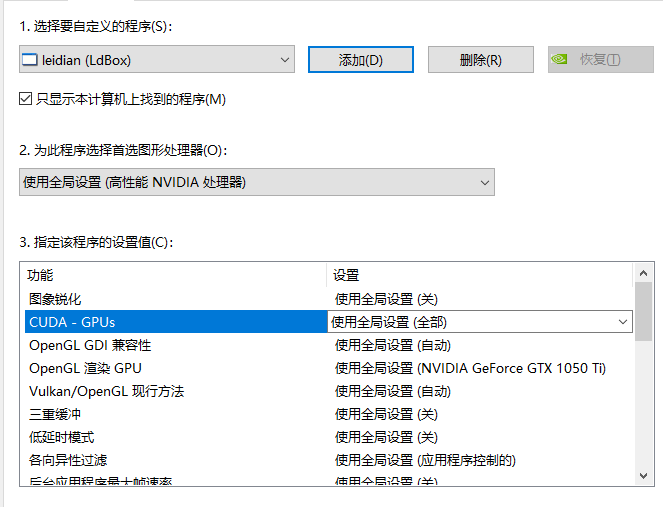Screen dimensions: 663x507
Task: Toggle the show only programs found checkbox
Action: tap(26, 99)
